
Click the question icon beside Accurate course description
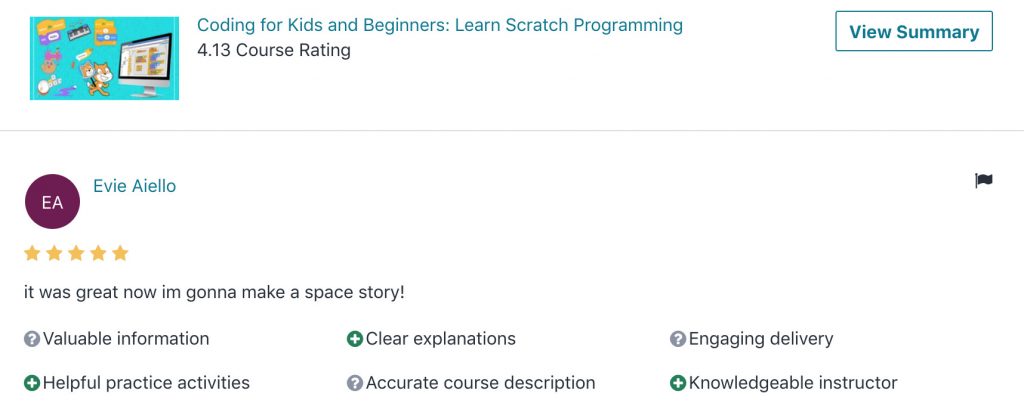tap(355, 383)
